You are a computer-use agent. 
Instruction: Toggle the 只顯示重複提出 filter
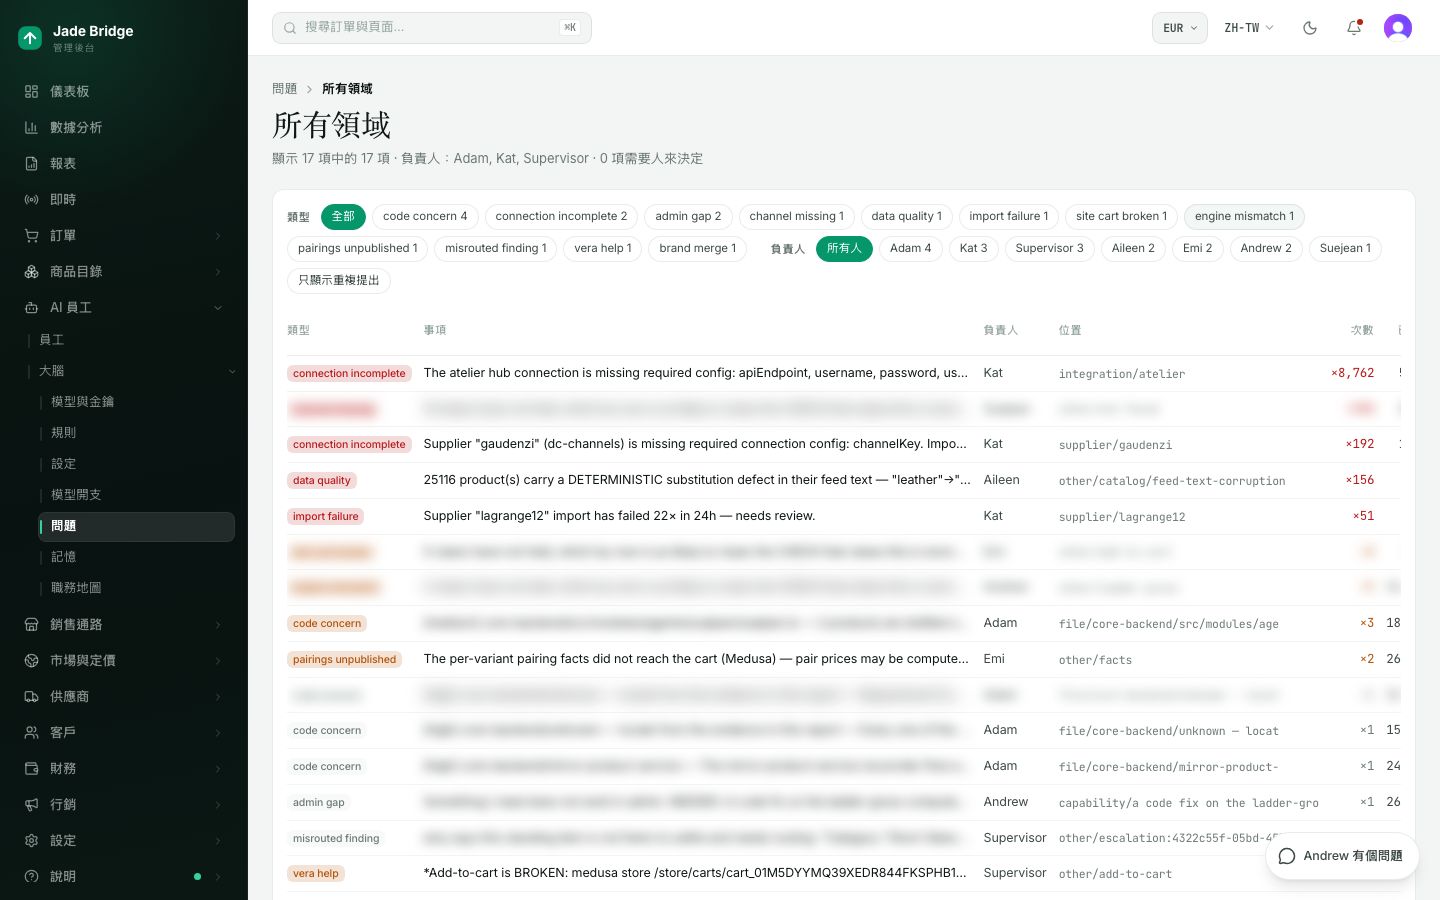(339, 280)
